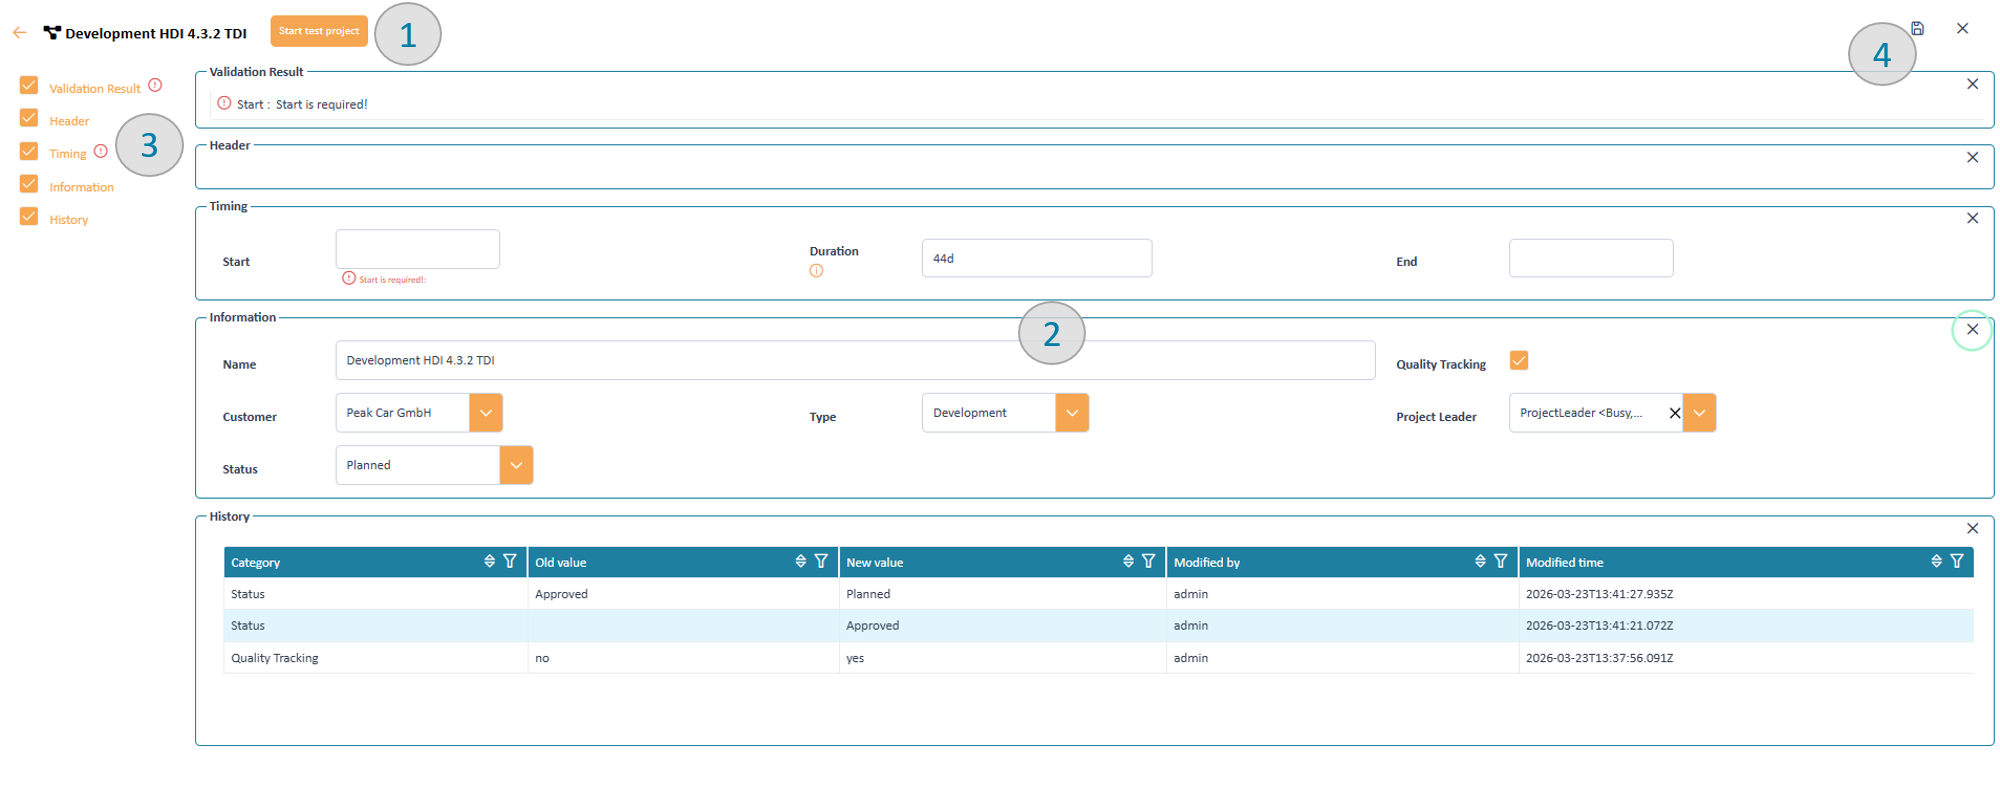Open the Status dropdown

[x=516, y=465]
